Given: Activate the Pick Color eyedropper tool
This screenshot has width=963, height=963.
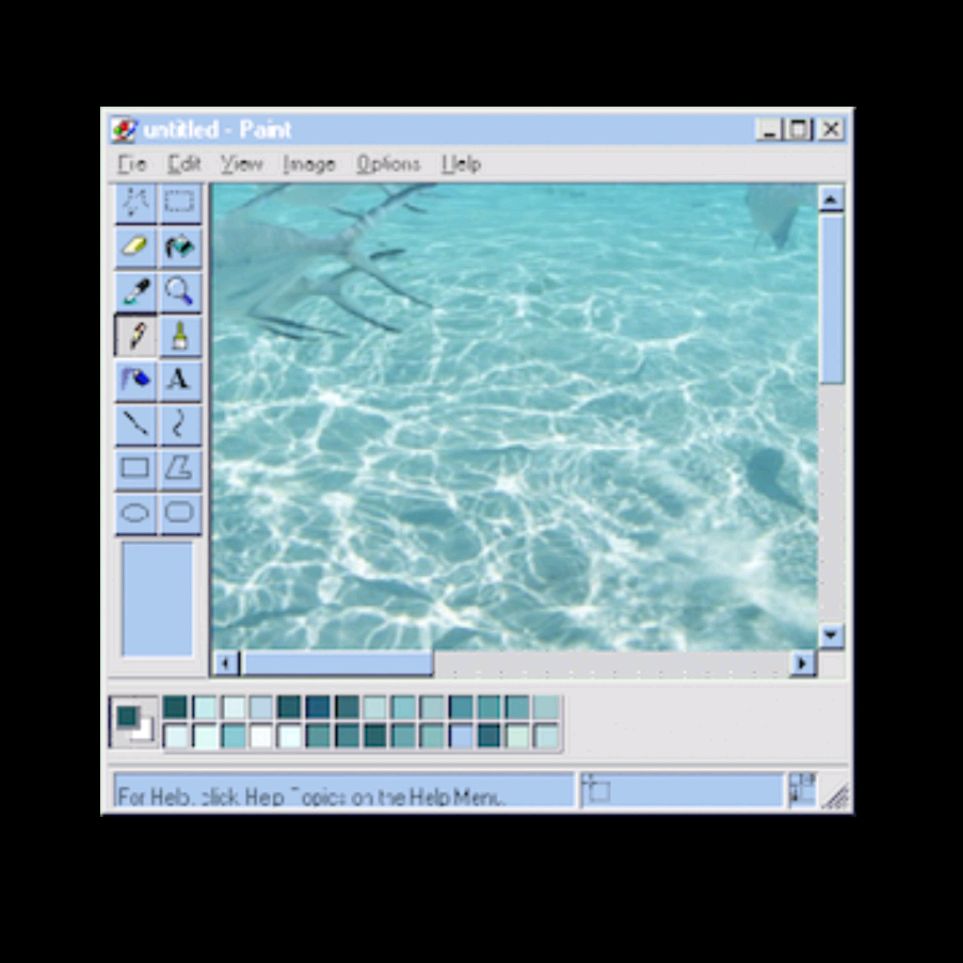Looking at the screenshot, I should point(136,291).
